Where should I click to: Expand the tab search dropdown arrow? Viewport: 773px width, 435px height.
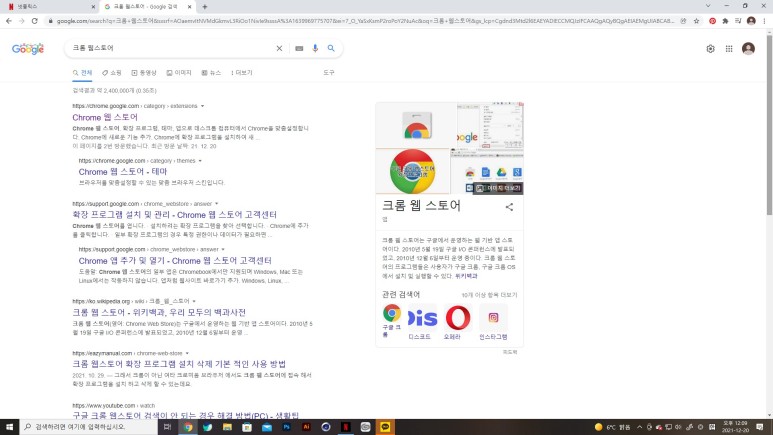[708, 6]
